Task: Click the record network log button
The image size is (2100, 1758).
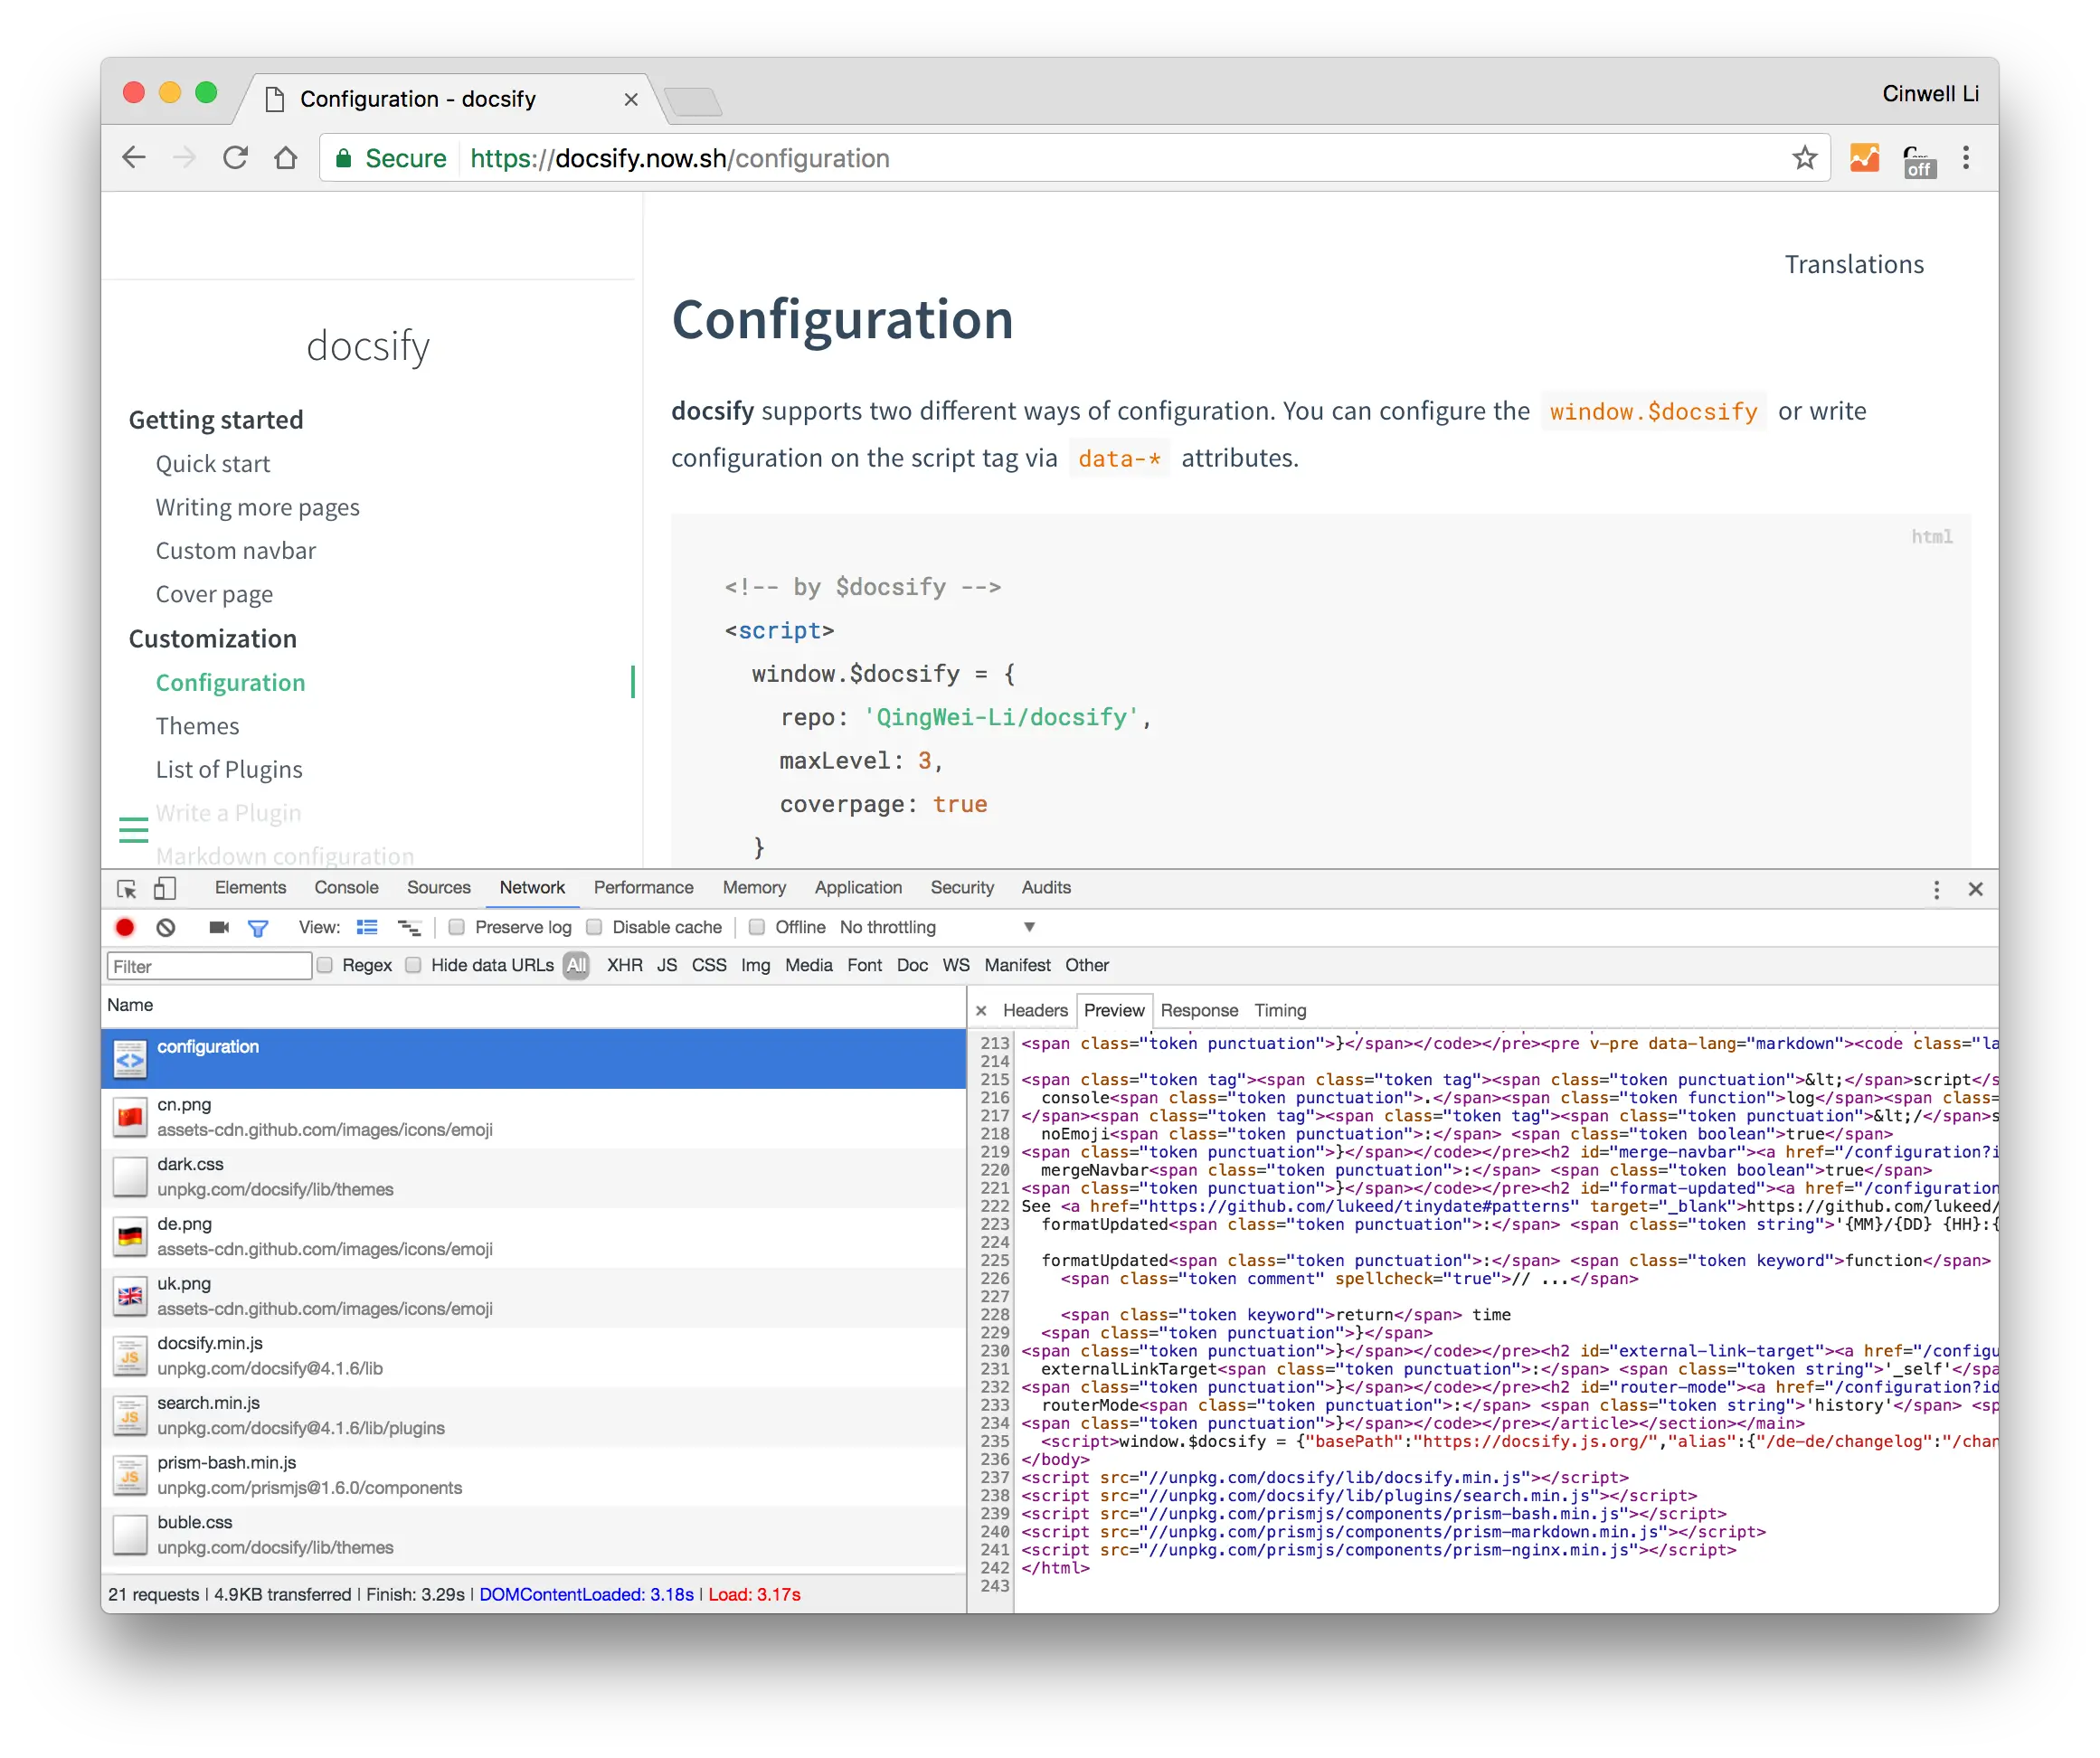Action: pos(125,927)
